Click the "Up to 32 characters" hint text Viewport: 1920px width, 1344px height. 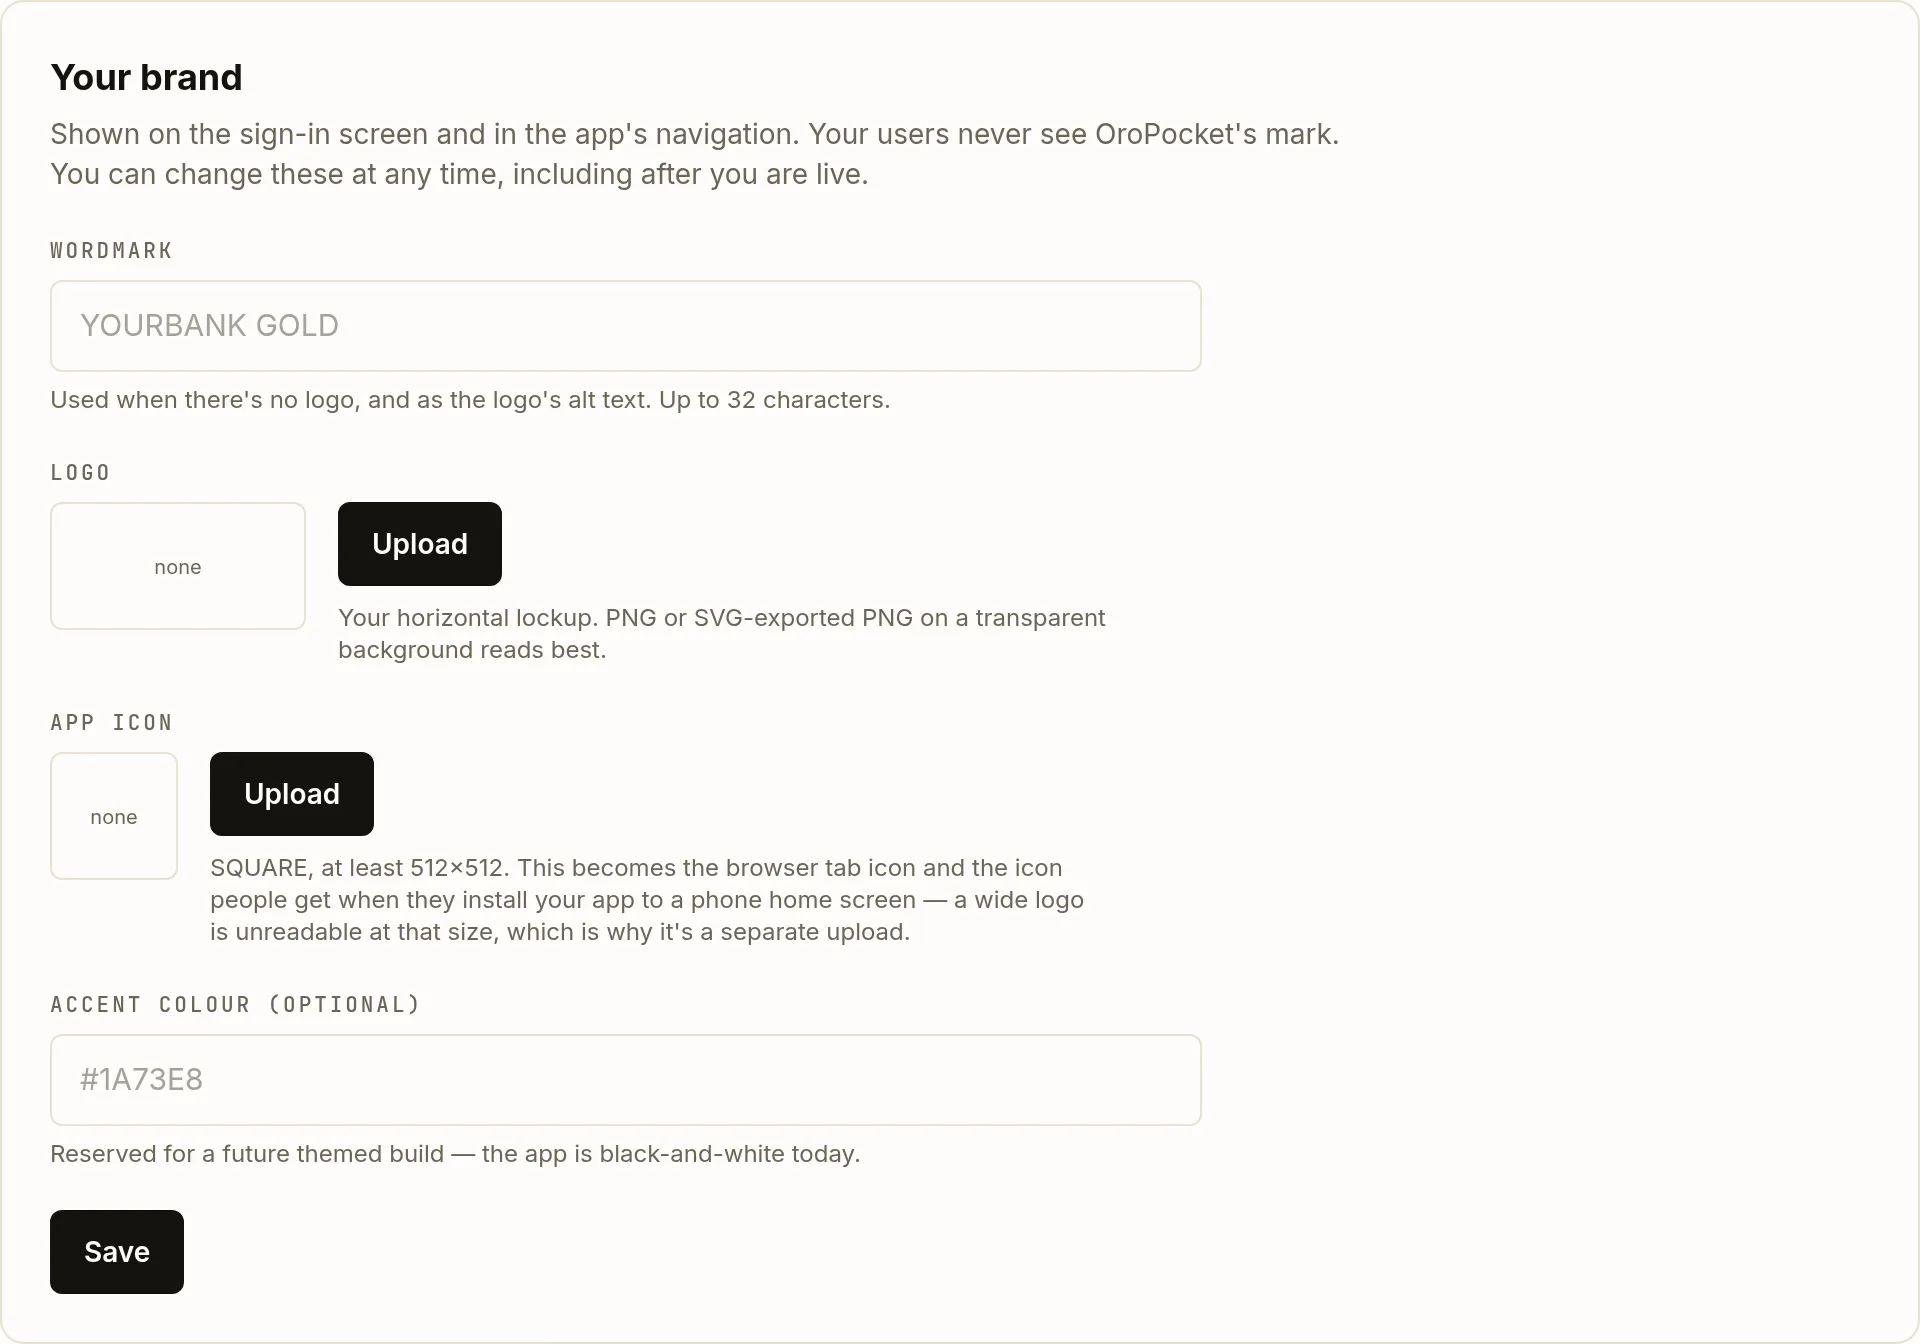(x=774, y=400)
